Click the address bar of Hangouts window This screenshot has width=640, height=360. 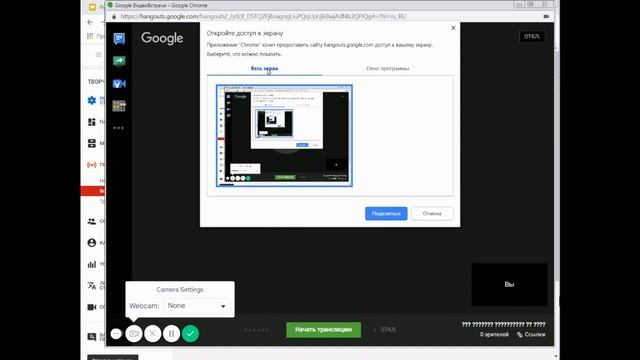point(263,16)
